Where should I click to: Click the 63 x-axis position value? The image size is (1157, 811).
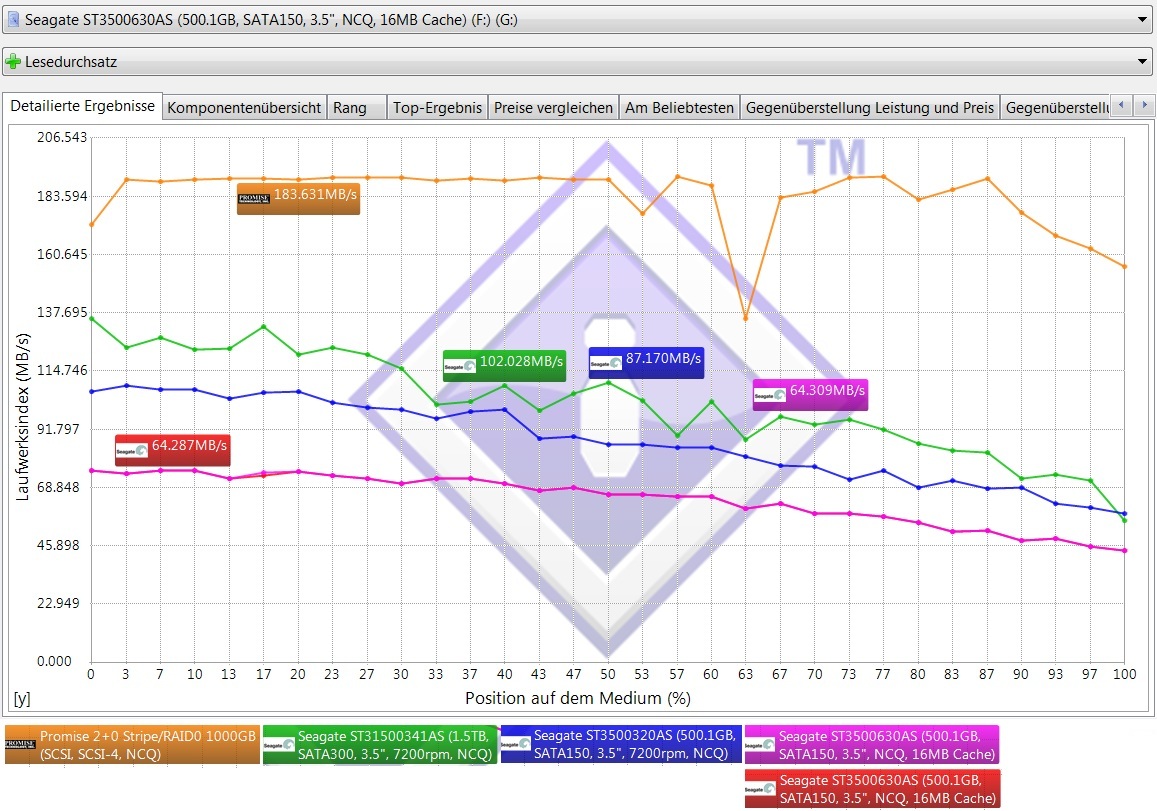pyautogui.click(x=745, y=674)
